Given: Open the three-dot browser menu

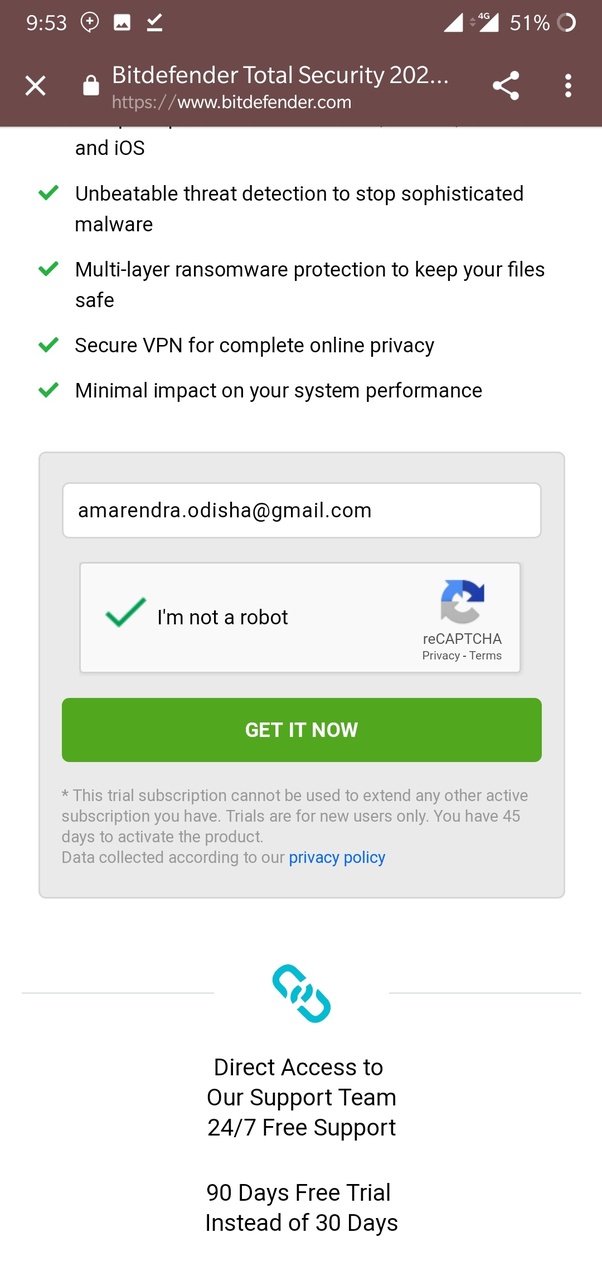Looking at the screenshot, I should [568, 86].
